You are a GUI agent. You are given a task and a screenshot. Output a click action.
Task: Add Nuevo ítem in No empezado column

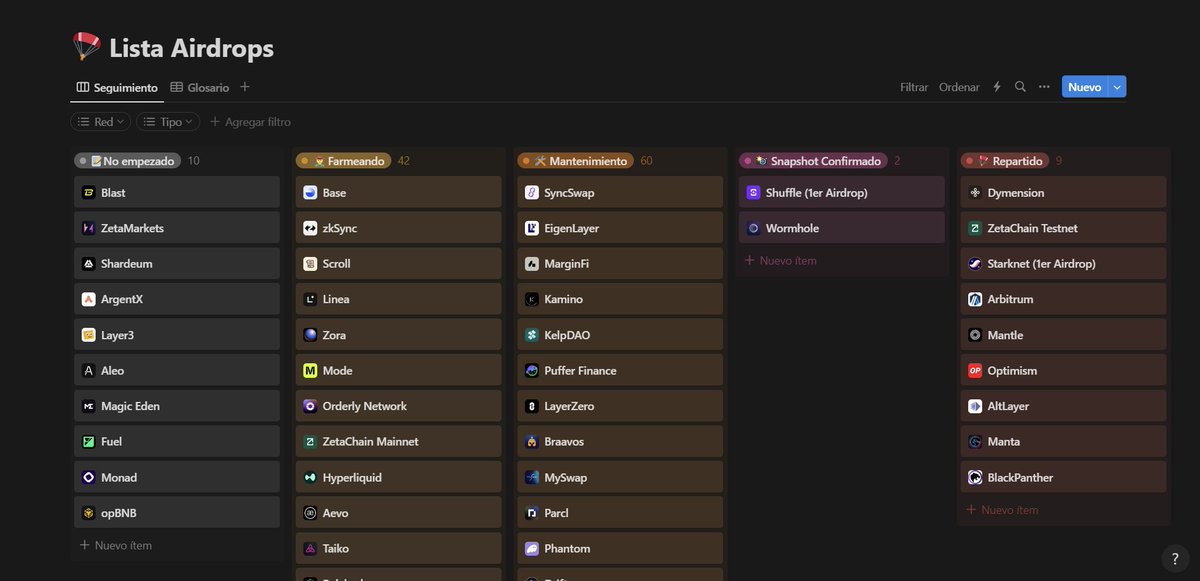[116, 545]
